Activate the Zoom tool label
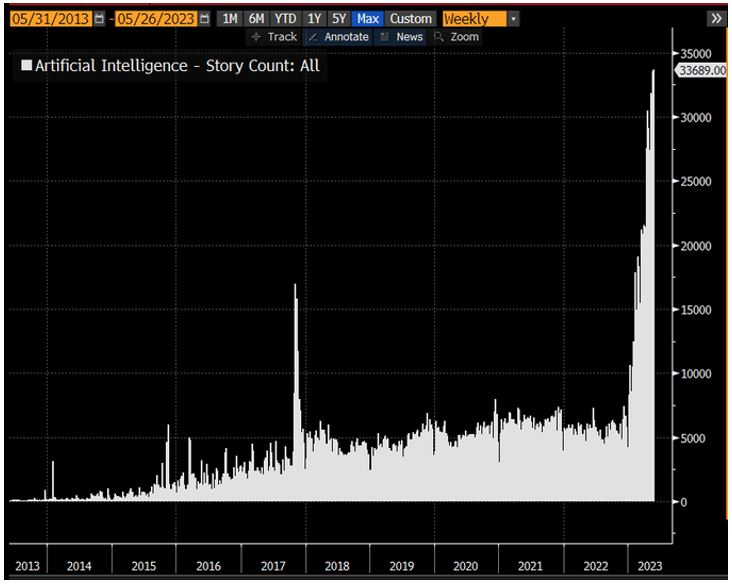 [465, 37]
